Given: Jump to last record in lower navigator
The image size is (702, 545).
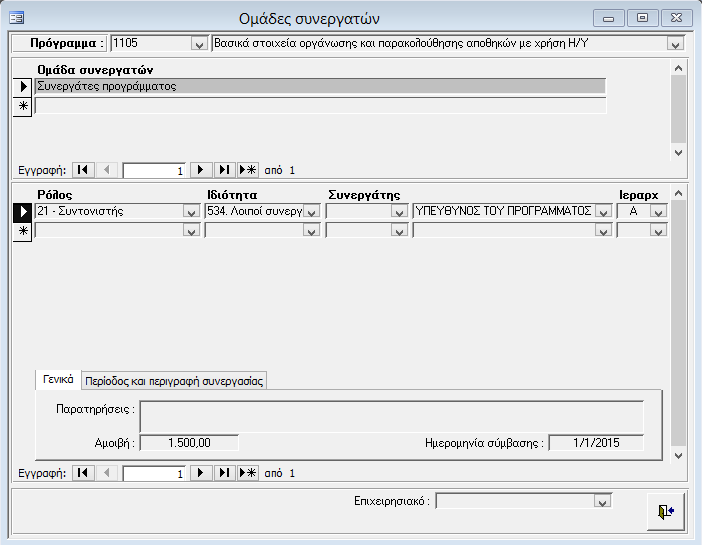Looking at the screenshot, I should [224, 473].
